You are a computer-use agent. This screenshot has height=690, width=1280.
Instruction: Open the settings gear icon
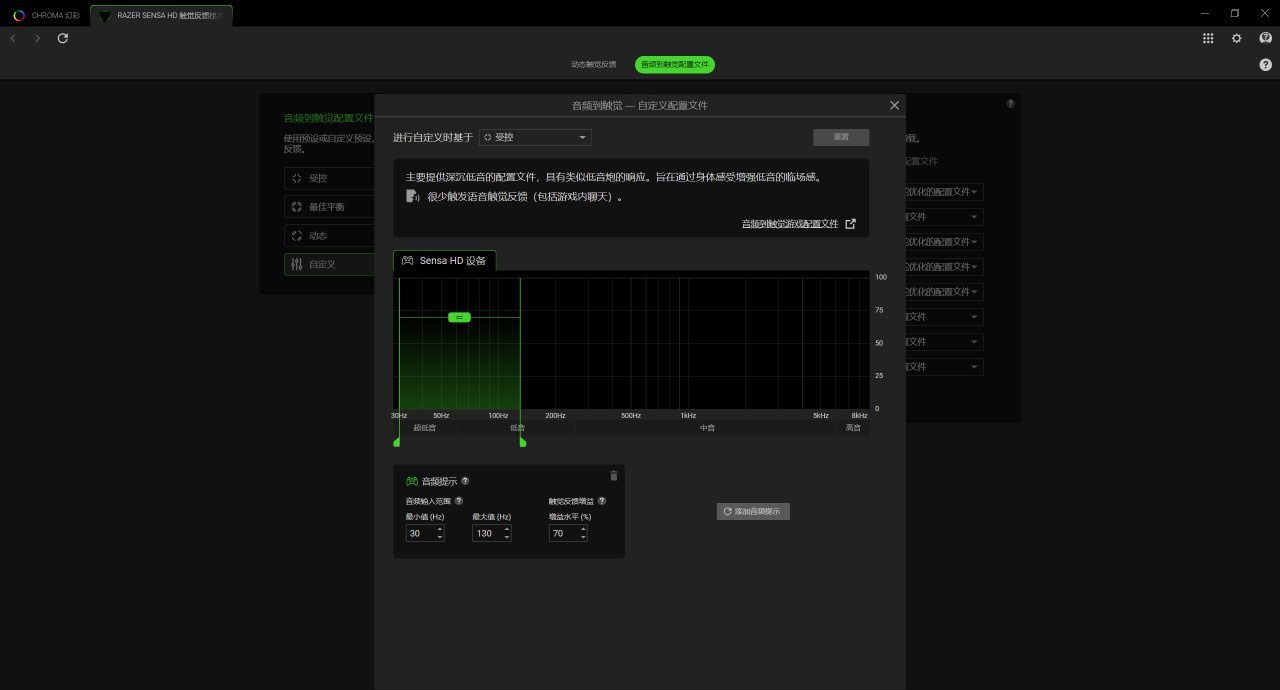coord(1237,38)
